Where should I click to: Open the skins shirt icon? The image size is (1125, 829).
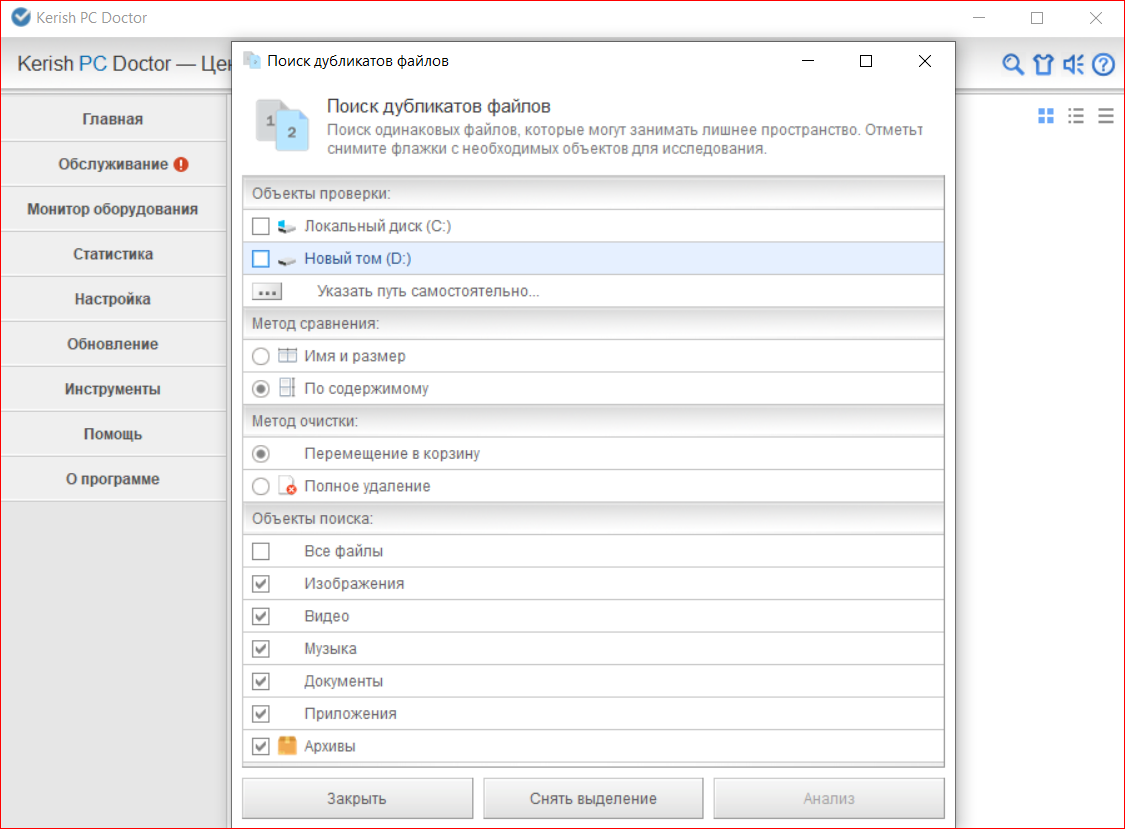(1043, 65)
